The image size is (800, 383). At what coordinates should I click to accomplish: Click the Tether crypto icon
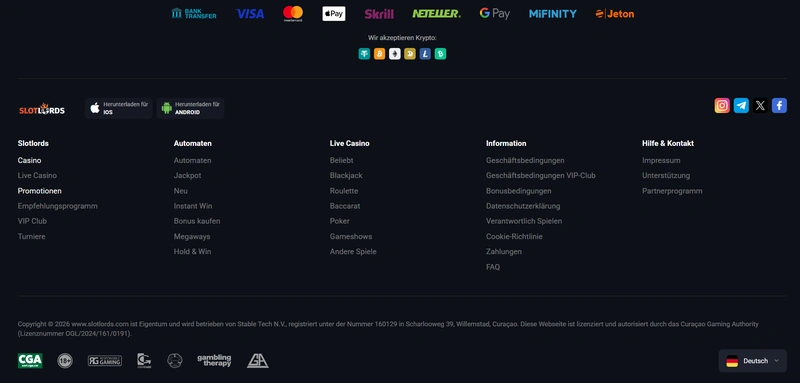364,54
